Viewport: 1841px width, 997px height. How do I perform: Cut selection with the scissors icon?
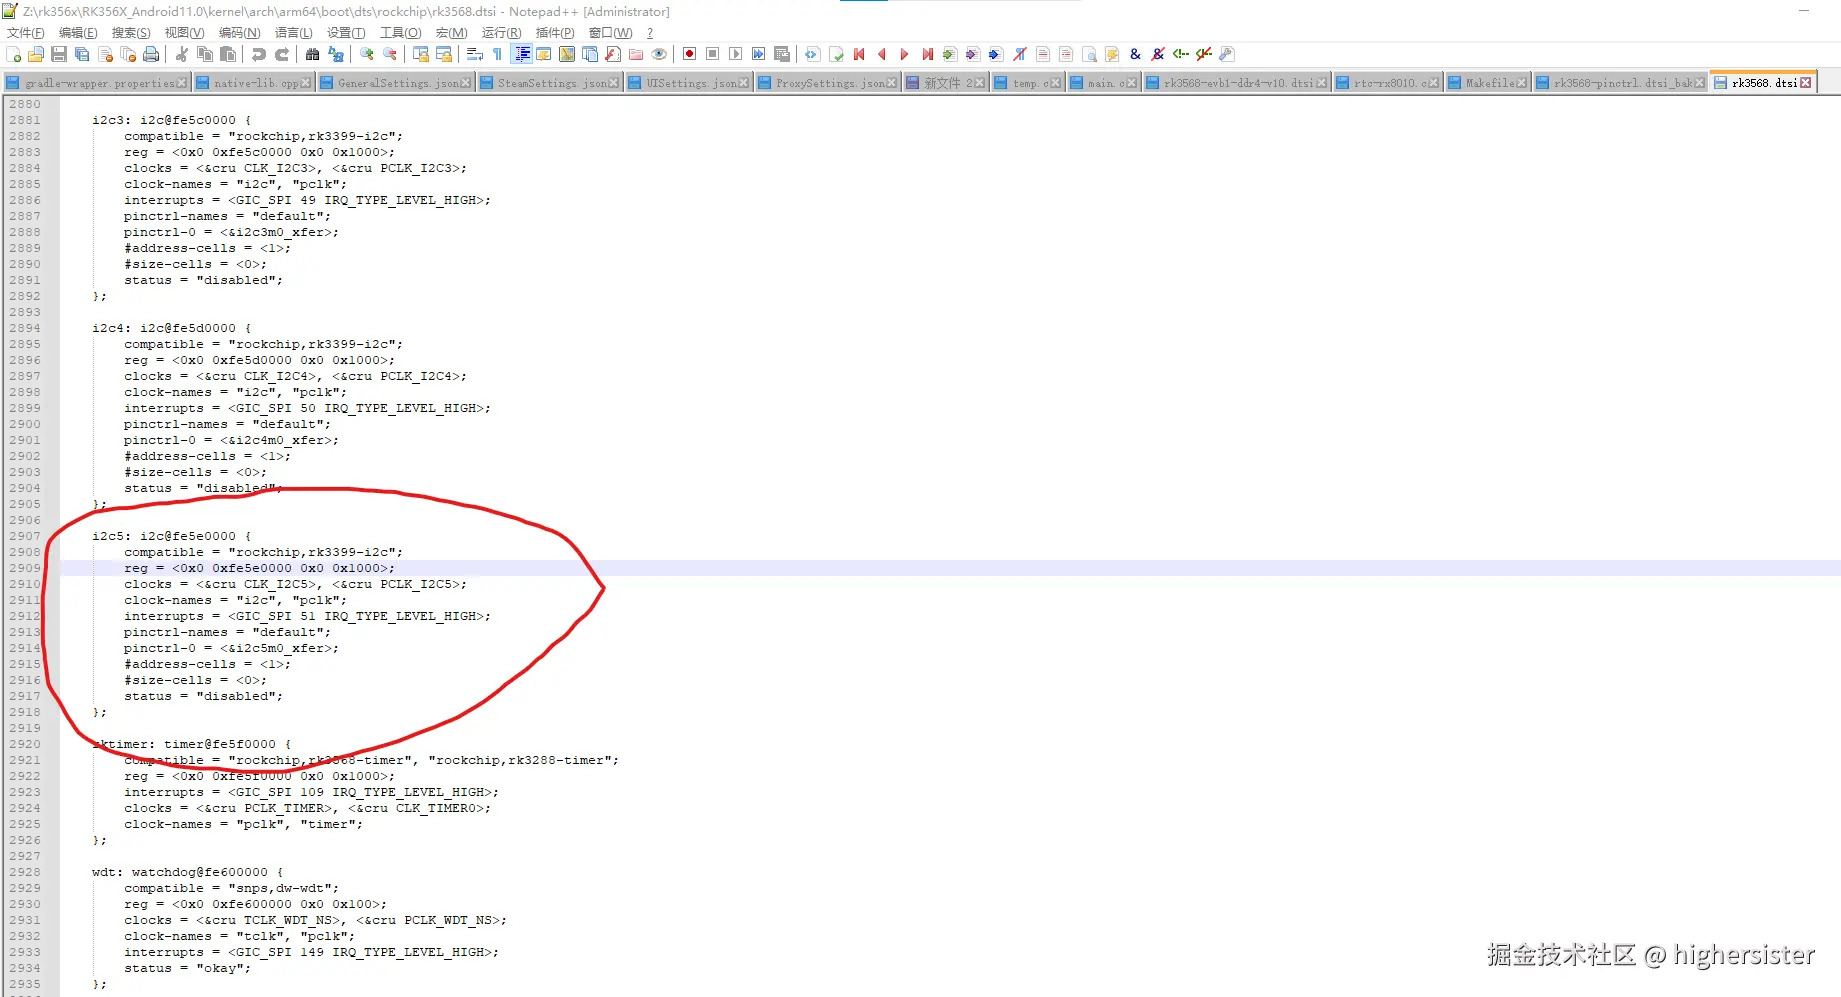pyautogui.click(x=182, y=54)
